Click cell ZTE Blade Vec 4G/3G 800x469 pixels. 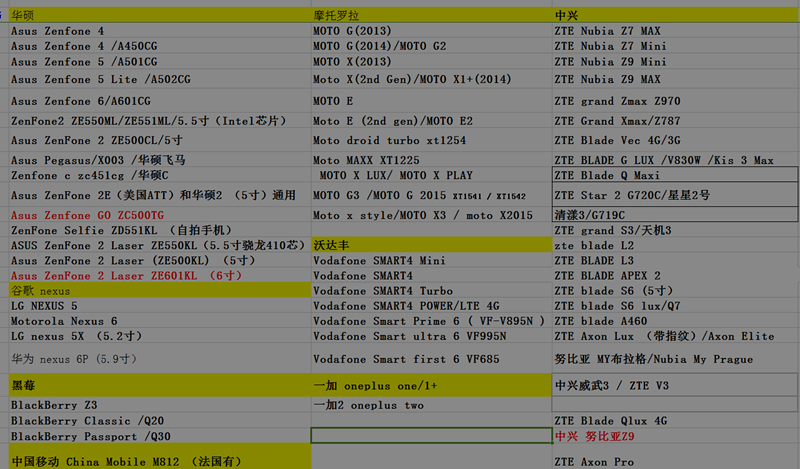(x=676, y=140)
